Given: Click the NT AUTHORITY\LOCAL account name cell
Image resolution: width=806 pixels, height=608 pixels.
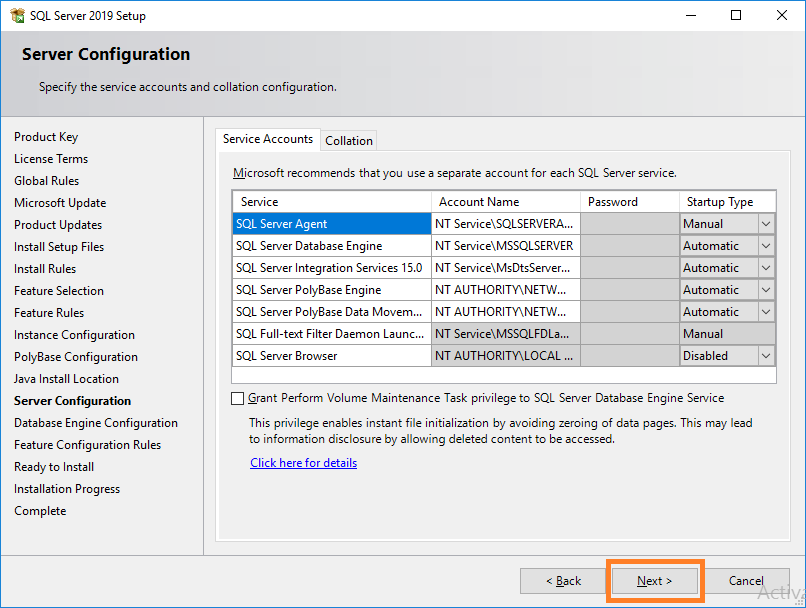Looking at the screenshot, I should click(x=506, y=356).
